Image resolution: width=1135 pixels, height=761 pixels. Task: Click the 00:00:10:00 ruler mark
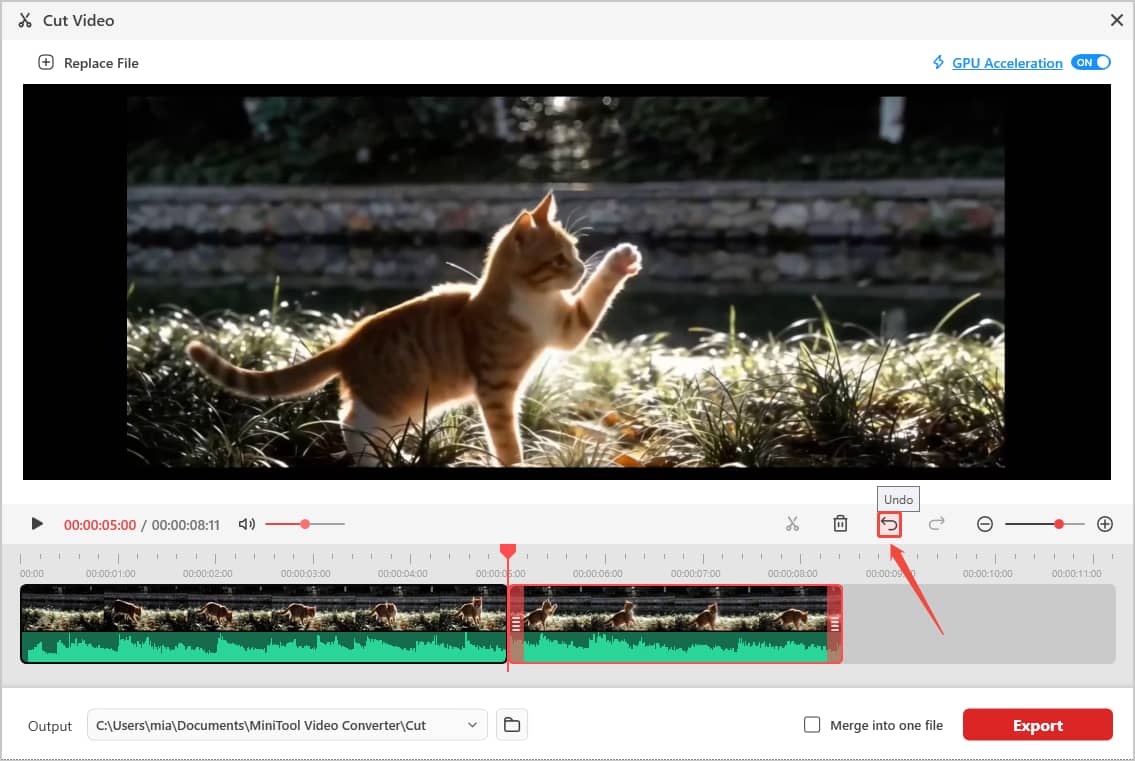[x=987, y=573]
